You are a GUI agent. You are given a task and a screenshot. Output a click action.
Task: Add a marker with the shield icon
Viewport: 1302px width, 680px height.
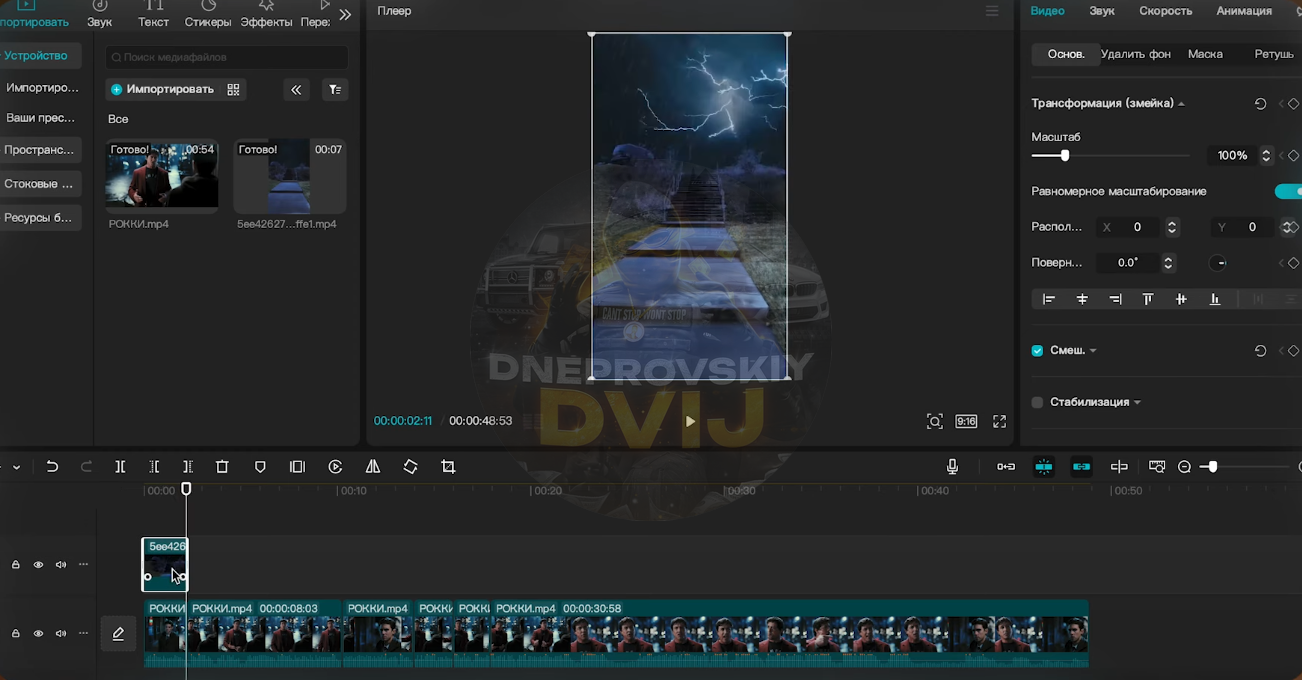coord(260,467)
